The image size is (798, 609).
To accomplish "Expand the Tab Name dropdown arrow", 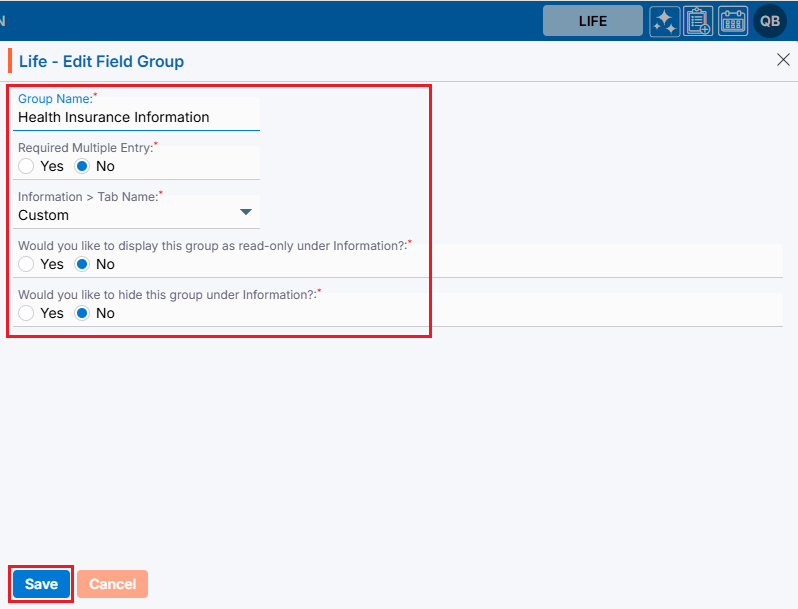I will pyautogui.click(x=246, y=212).
